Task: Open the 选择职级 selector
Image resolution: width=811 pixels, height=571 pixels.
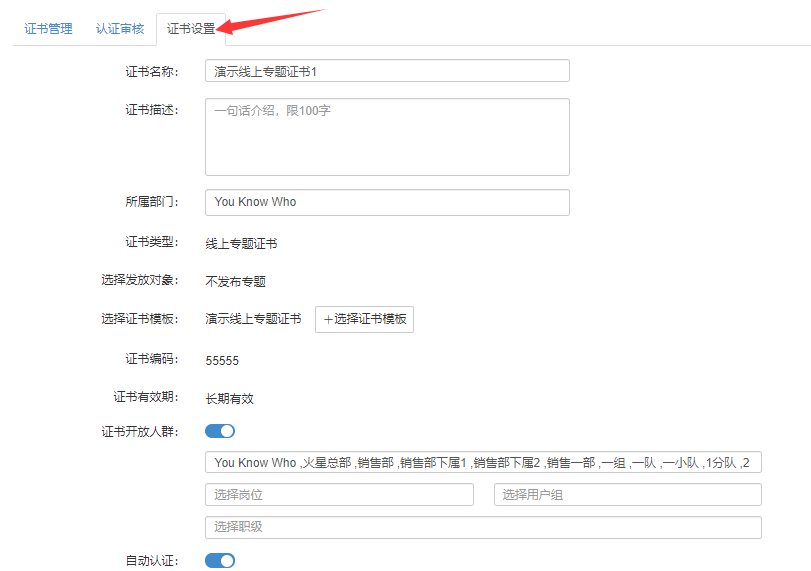Action: 483,527
